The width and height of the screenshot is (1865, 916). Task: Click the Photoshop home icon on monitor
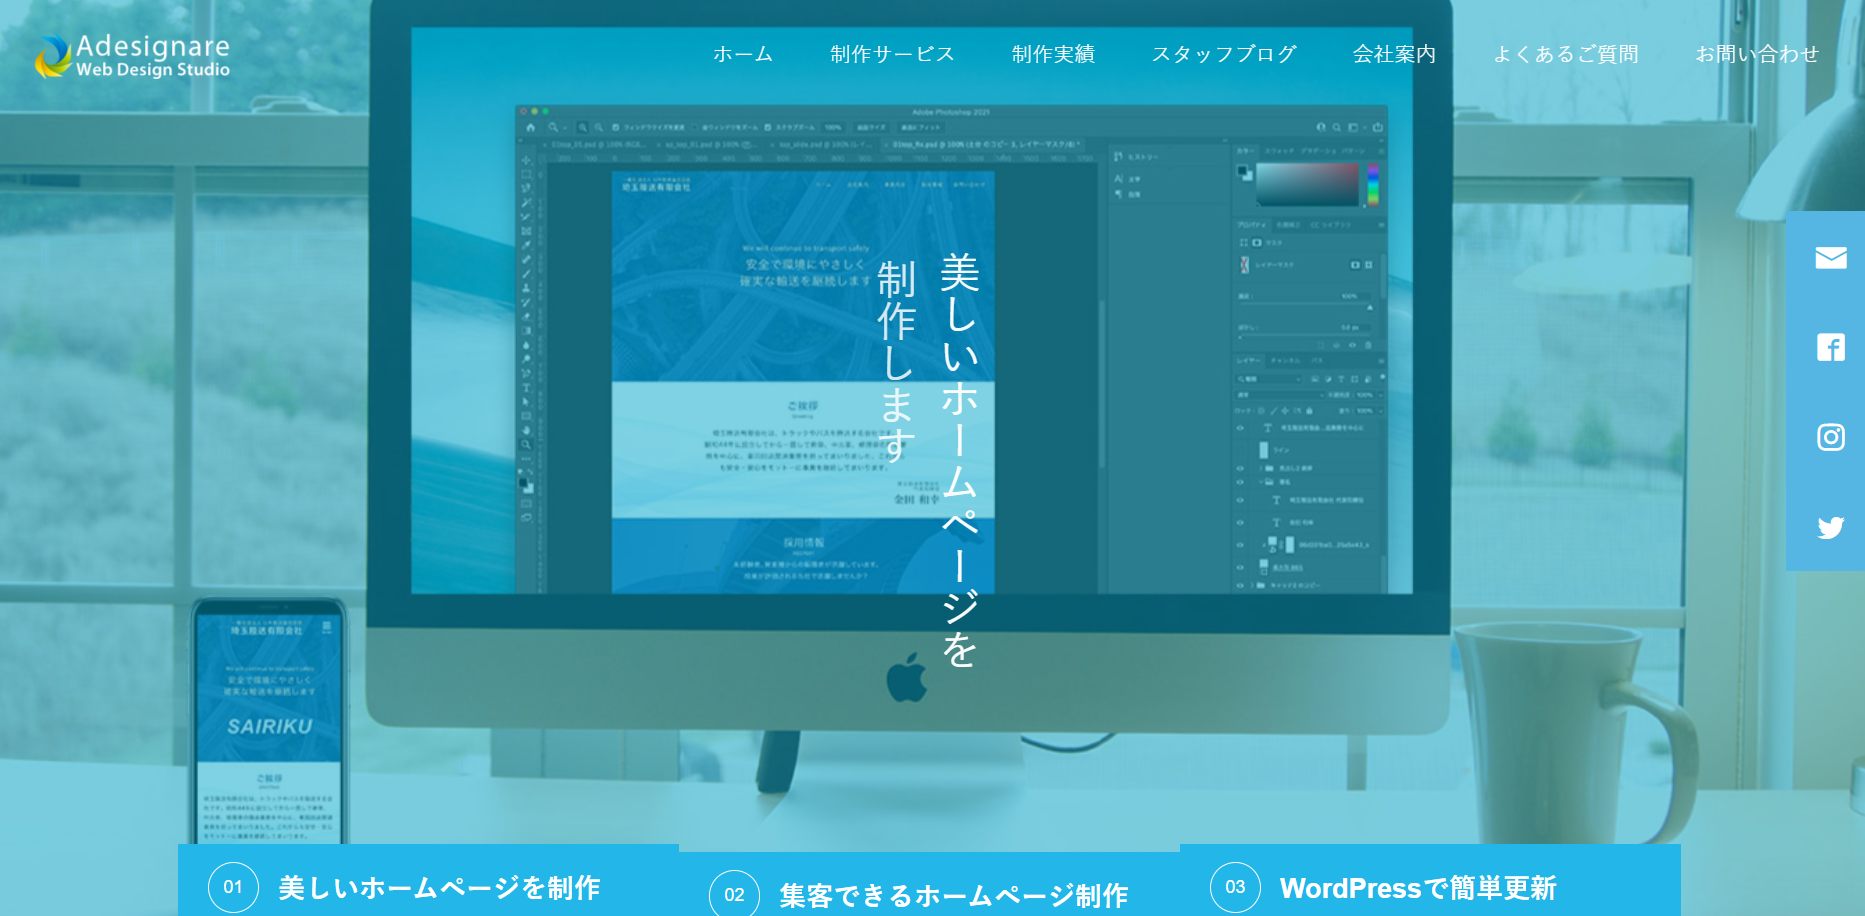530,128
